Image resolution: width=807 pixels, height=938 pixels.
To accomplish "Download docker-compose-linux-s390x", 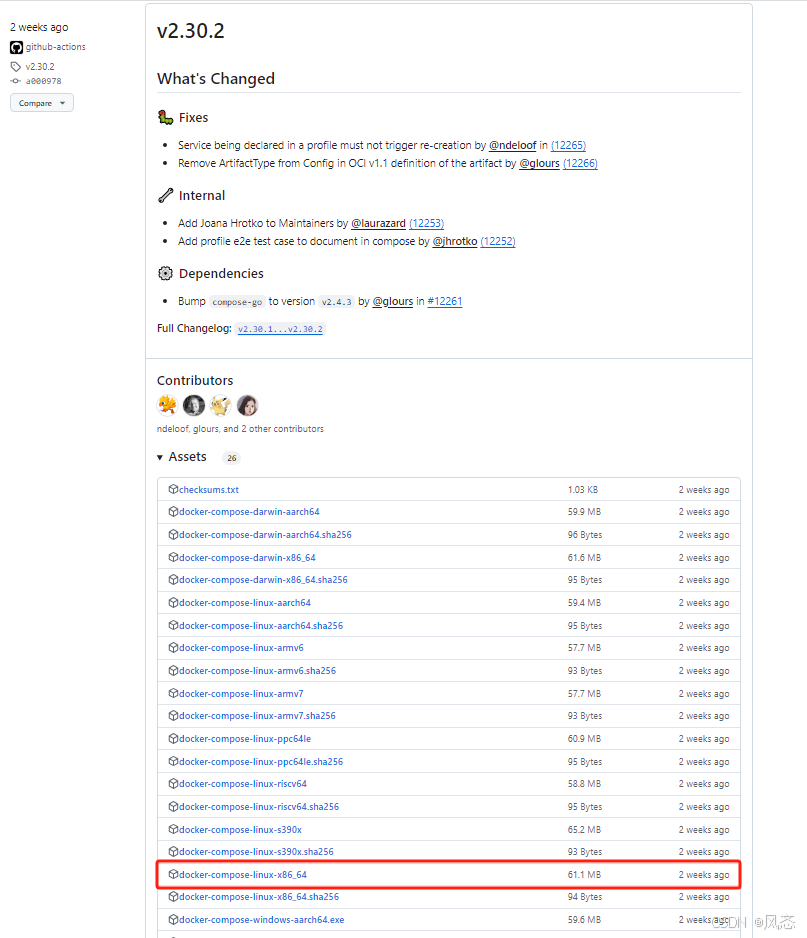I will tap(240, 830).
